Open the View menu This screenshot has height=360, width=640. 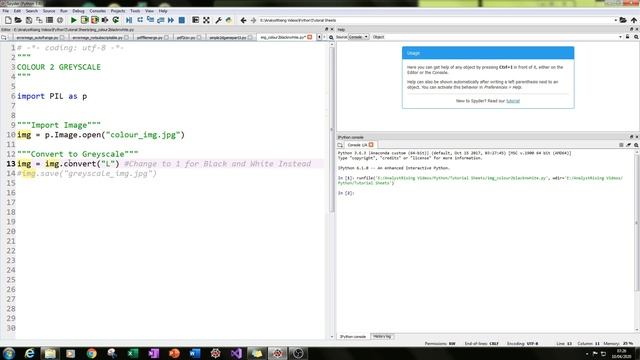pos(149,11)
